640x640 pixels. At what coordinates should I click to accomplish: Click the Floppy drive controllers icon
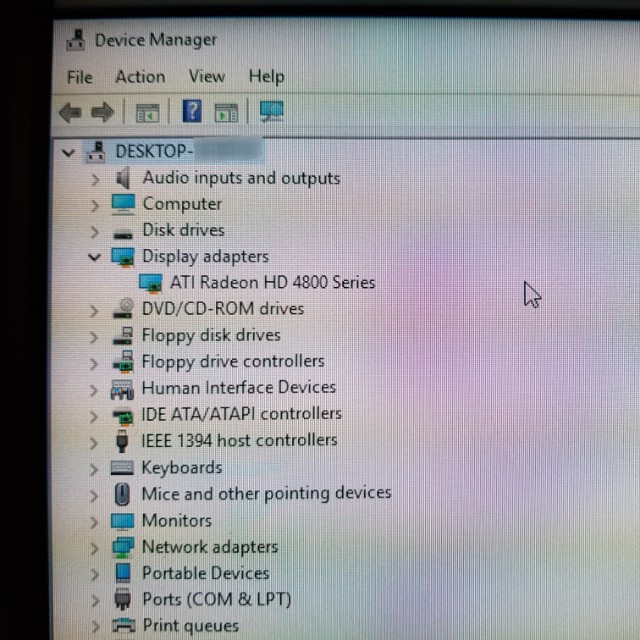tap(123, 362)
